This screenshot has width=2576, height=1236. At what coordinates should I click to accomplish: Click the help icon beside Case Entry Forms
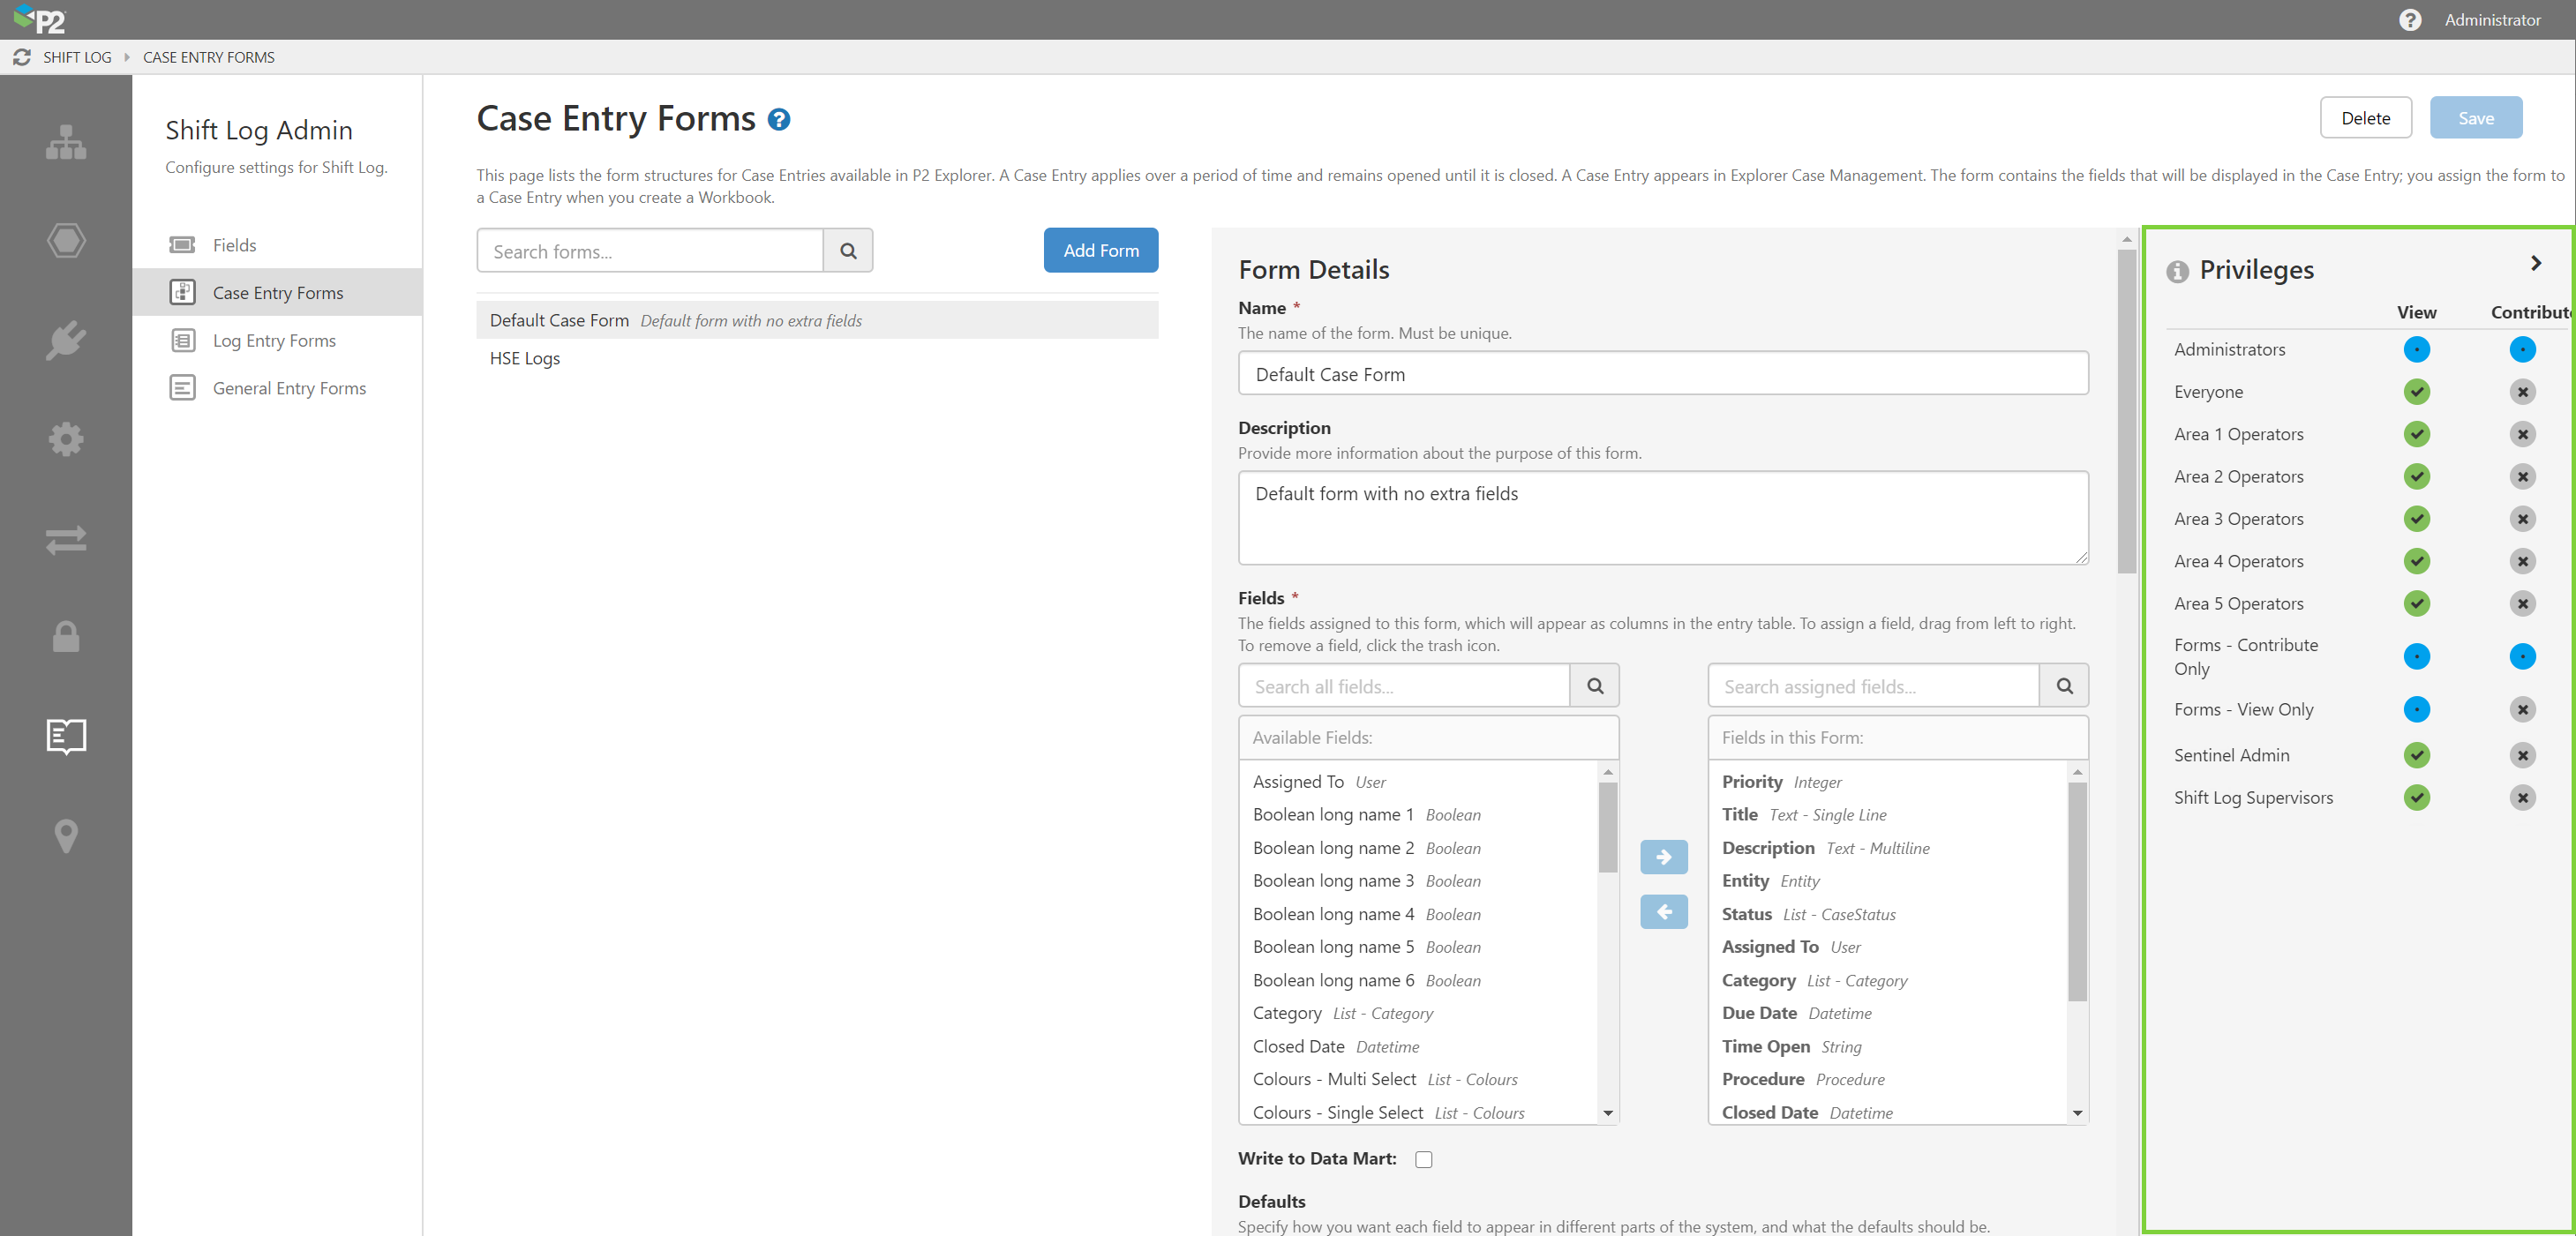[x=779, y=120]
